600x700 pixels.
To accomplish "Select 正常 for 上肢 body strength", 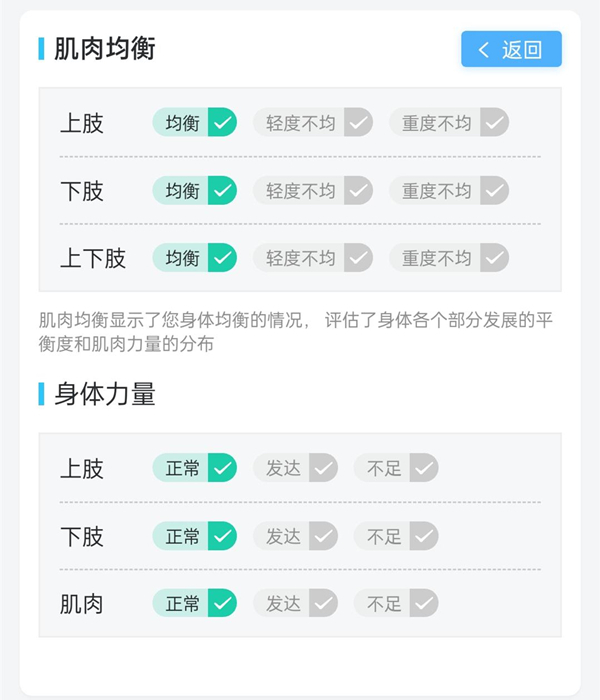I will [x=195, y=468].
